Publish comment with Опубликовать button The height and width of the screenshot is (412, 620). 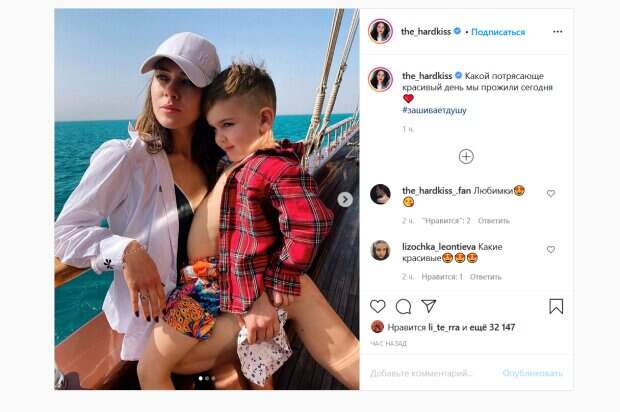(x=532, y=373)
